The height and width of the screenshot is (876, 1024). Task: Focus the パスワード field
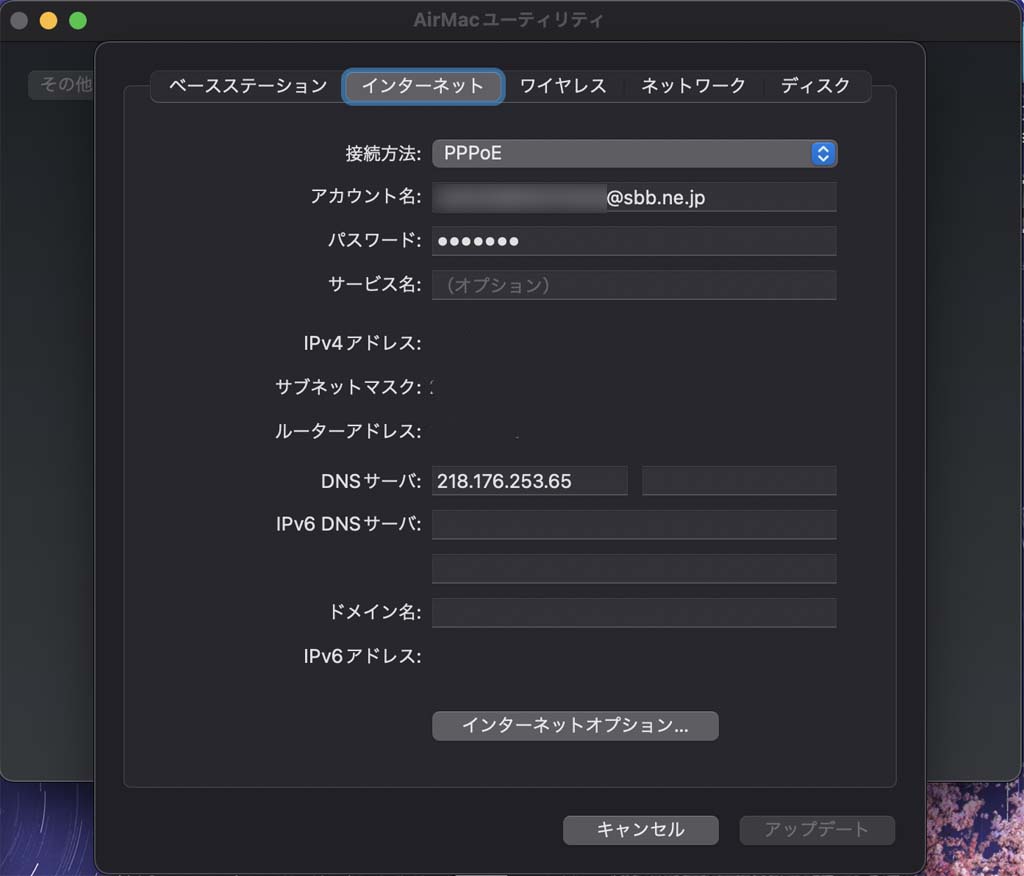coord(634,241)
